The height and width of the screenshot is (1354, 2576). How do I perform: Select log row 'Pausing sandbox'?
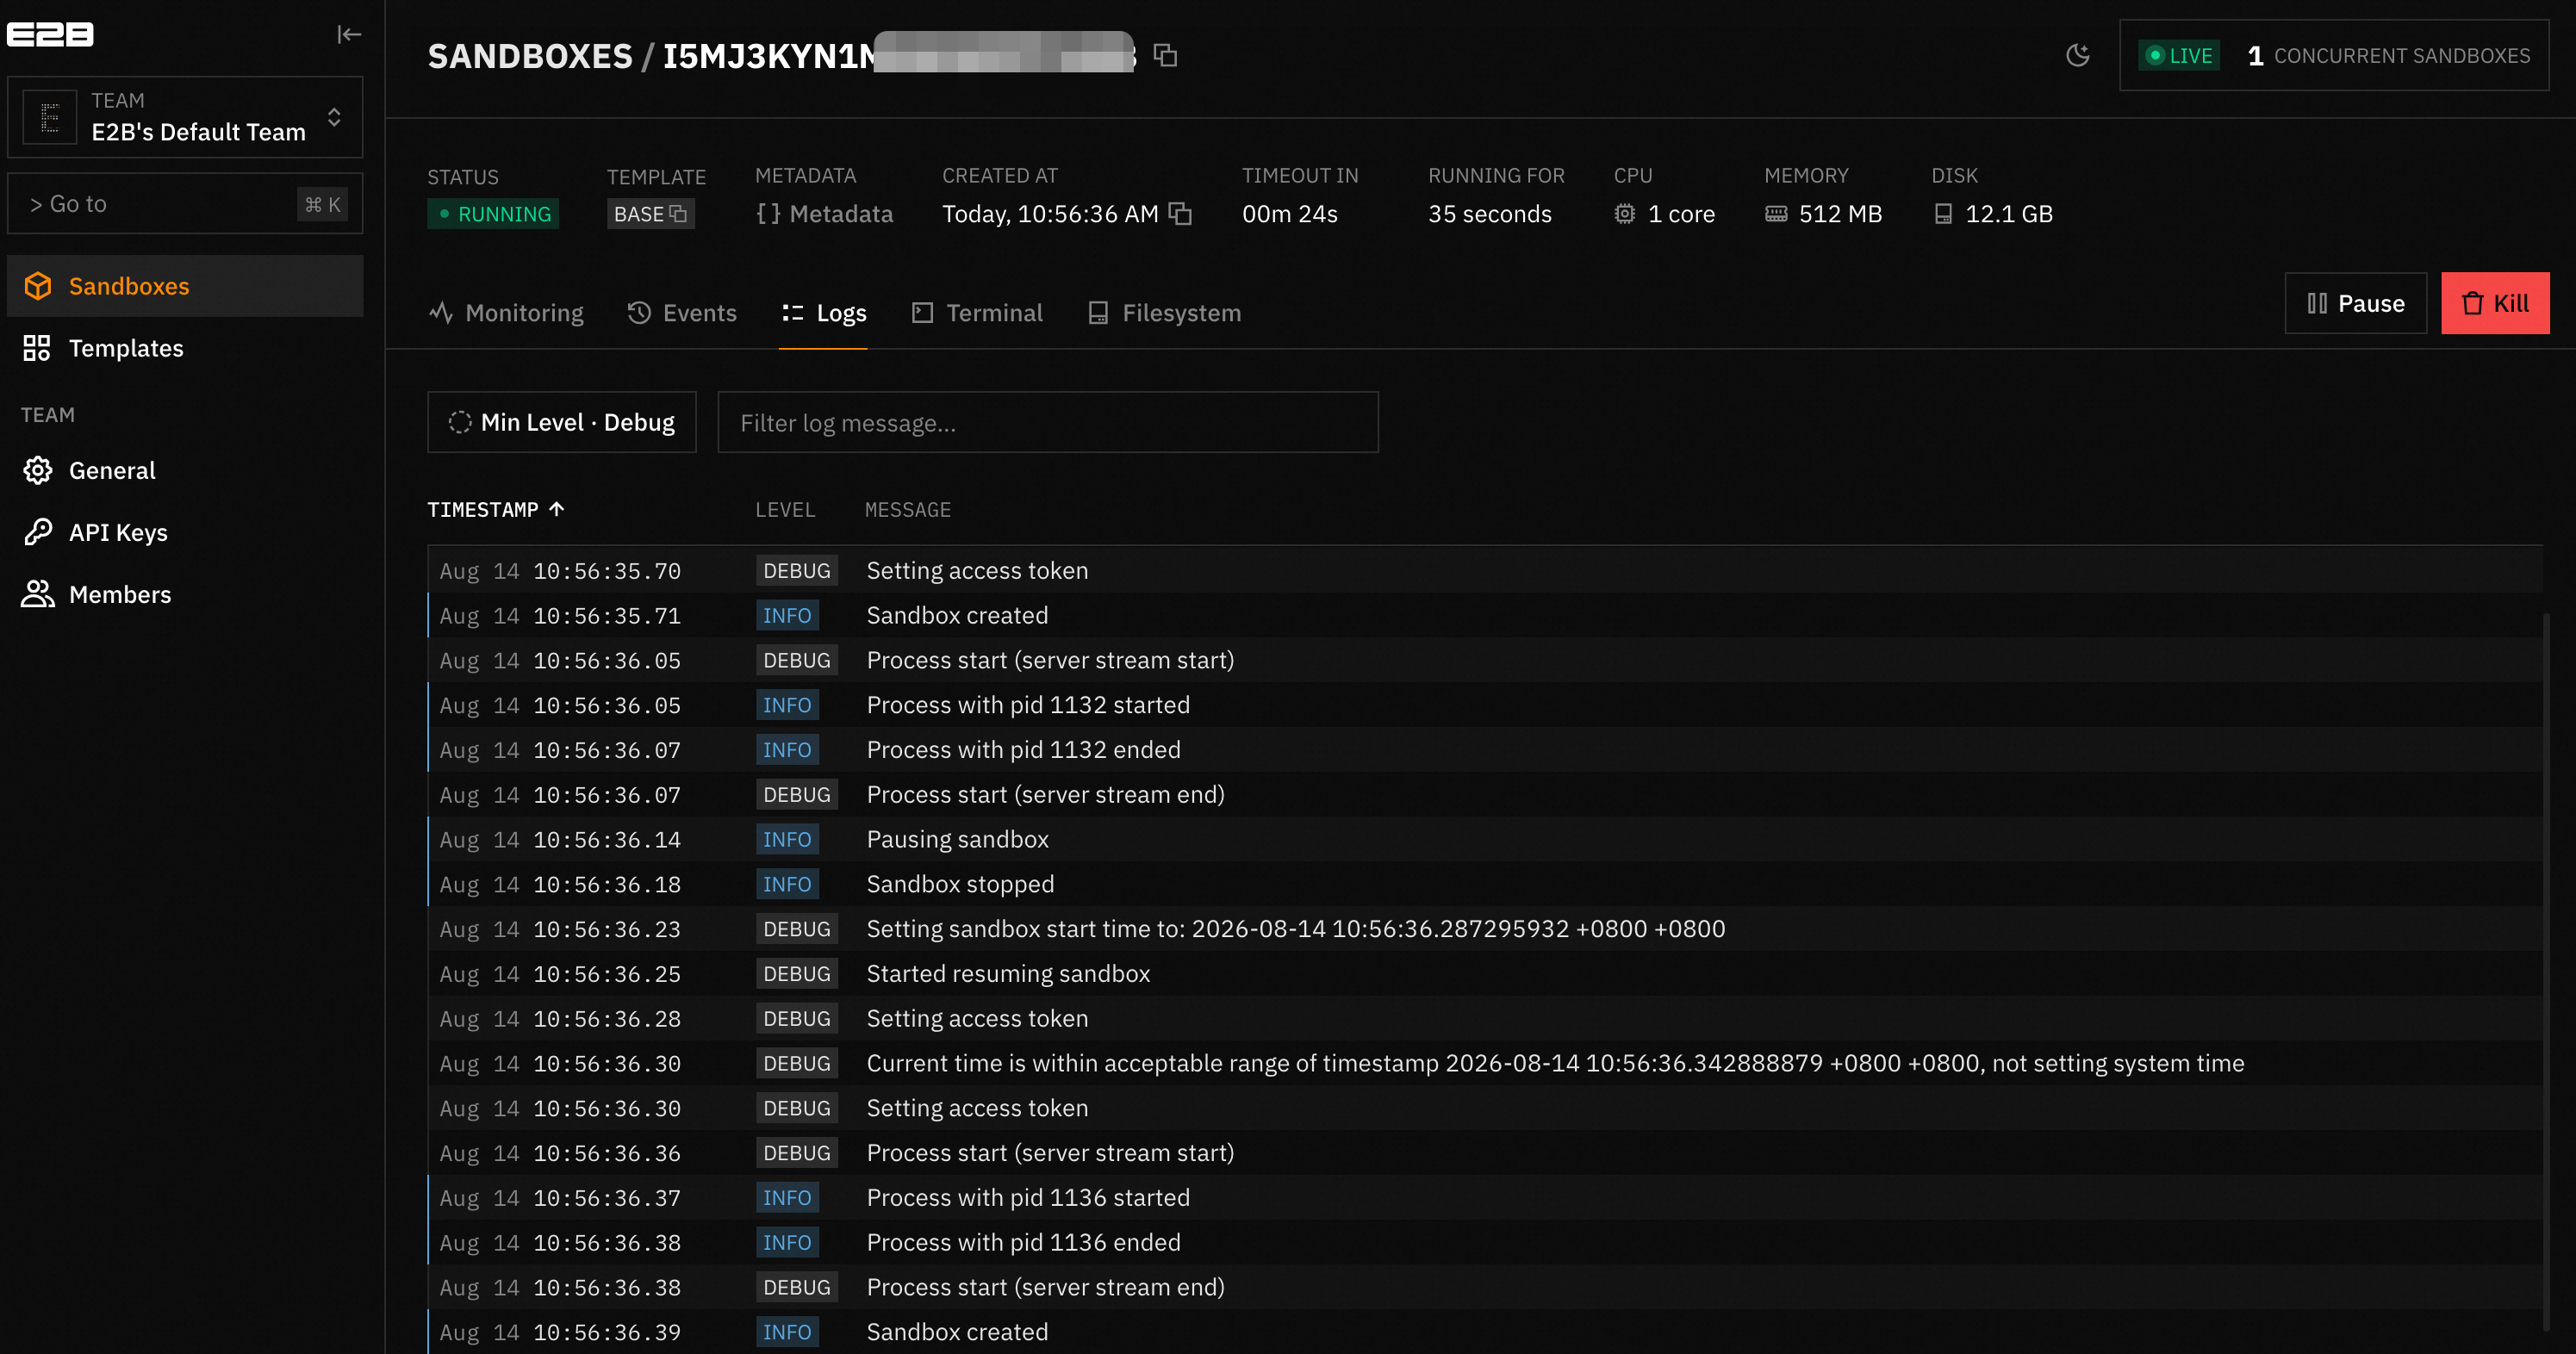point(1485,839)
